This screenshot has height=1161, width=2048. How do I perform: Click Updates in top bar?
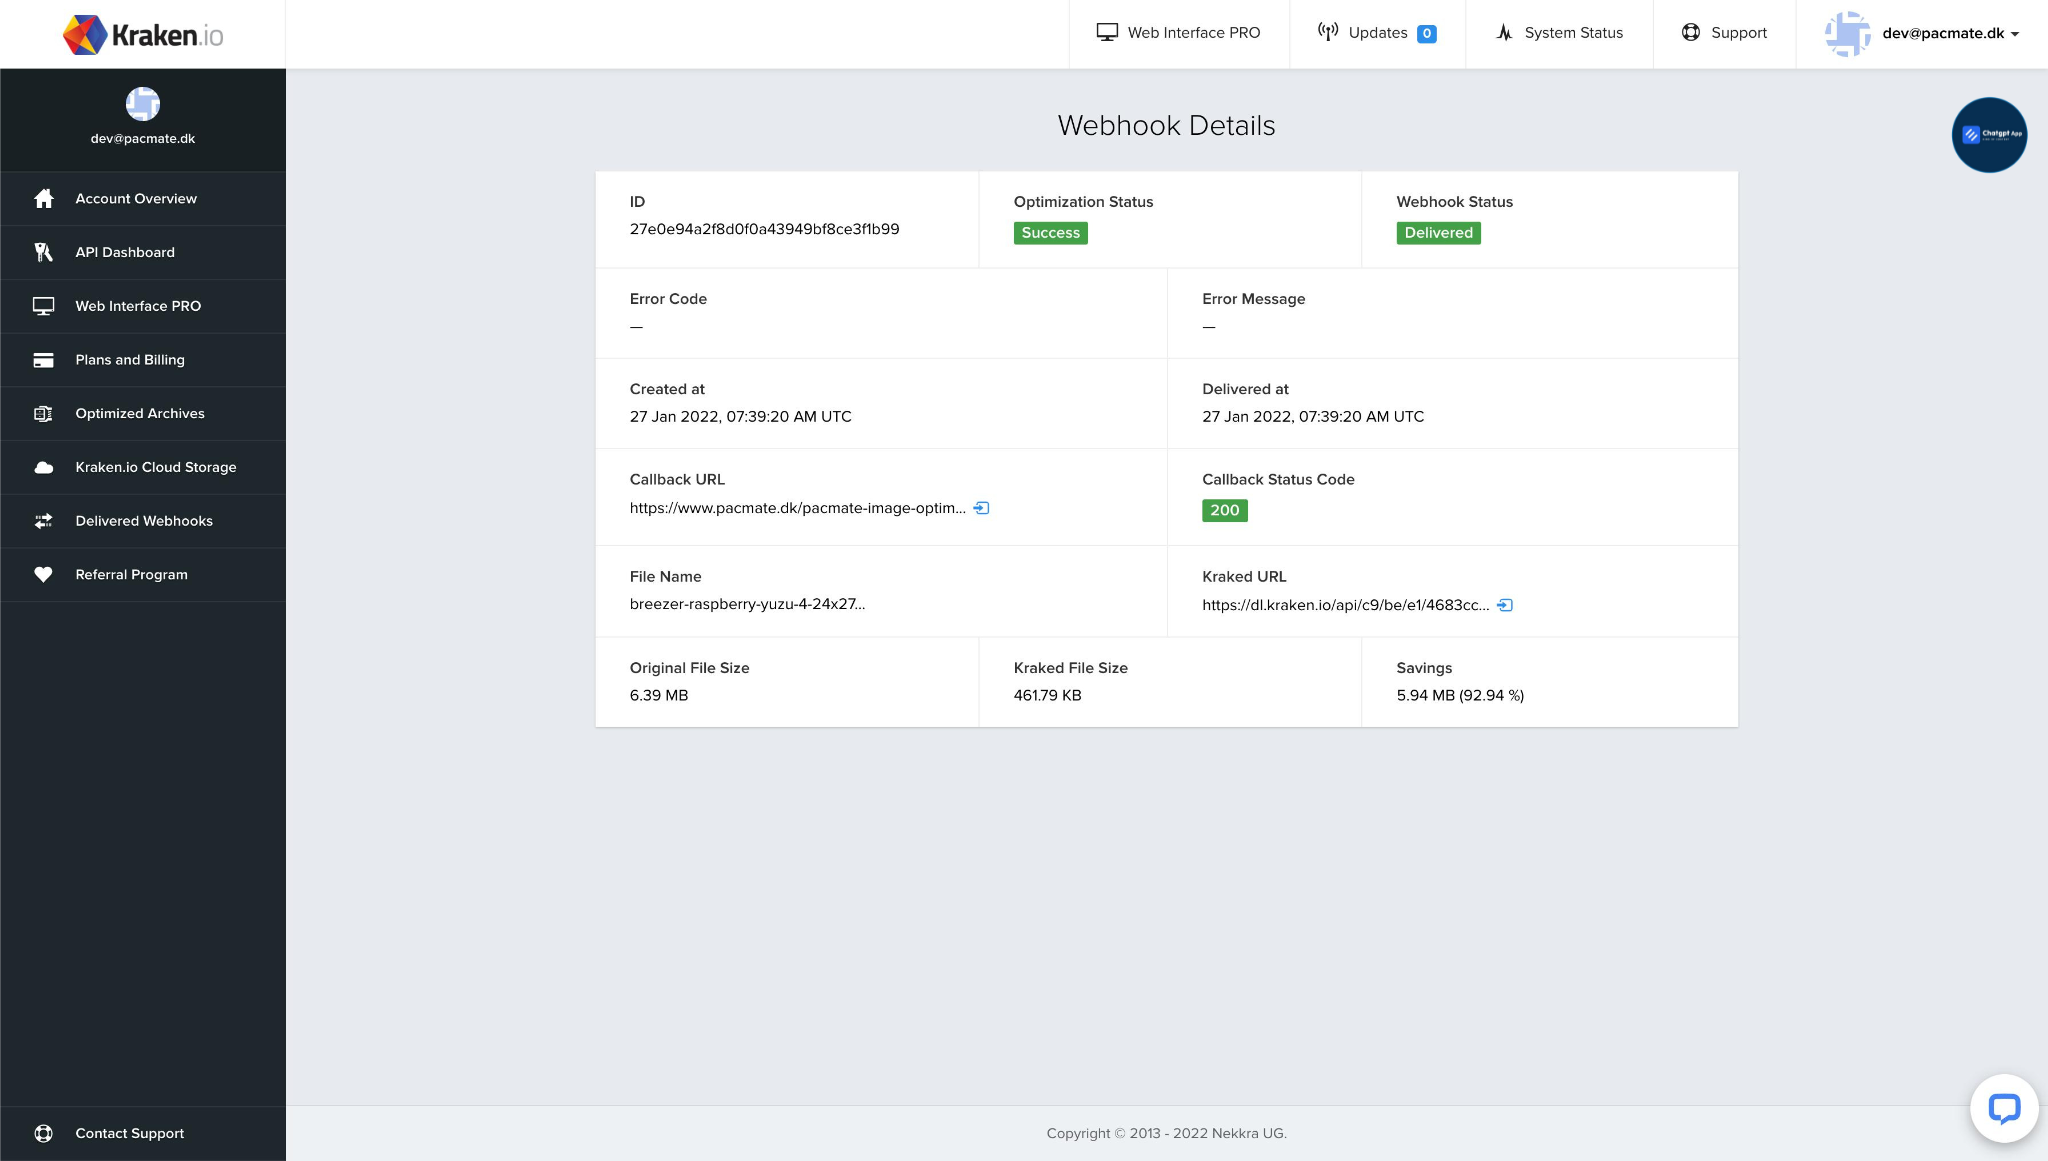(x=1377, y=33)
